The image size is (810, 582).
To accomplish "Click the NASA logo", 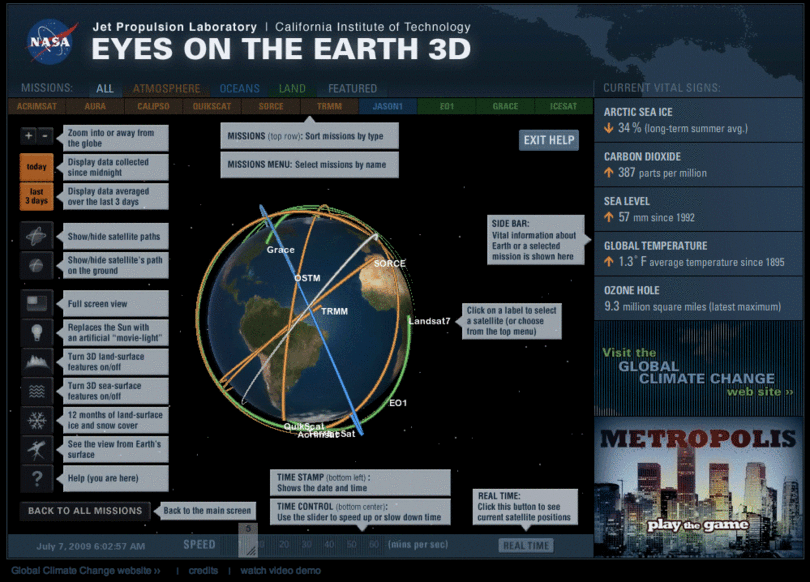I will [x=50, y=41].
